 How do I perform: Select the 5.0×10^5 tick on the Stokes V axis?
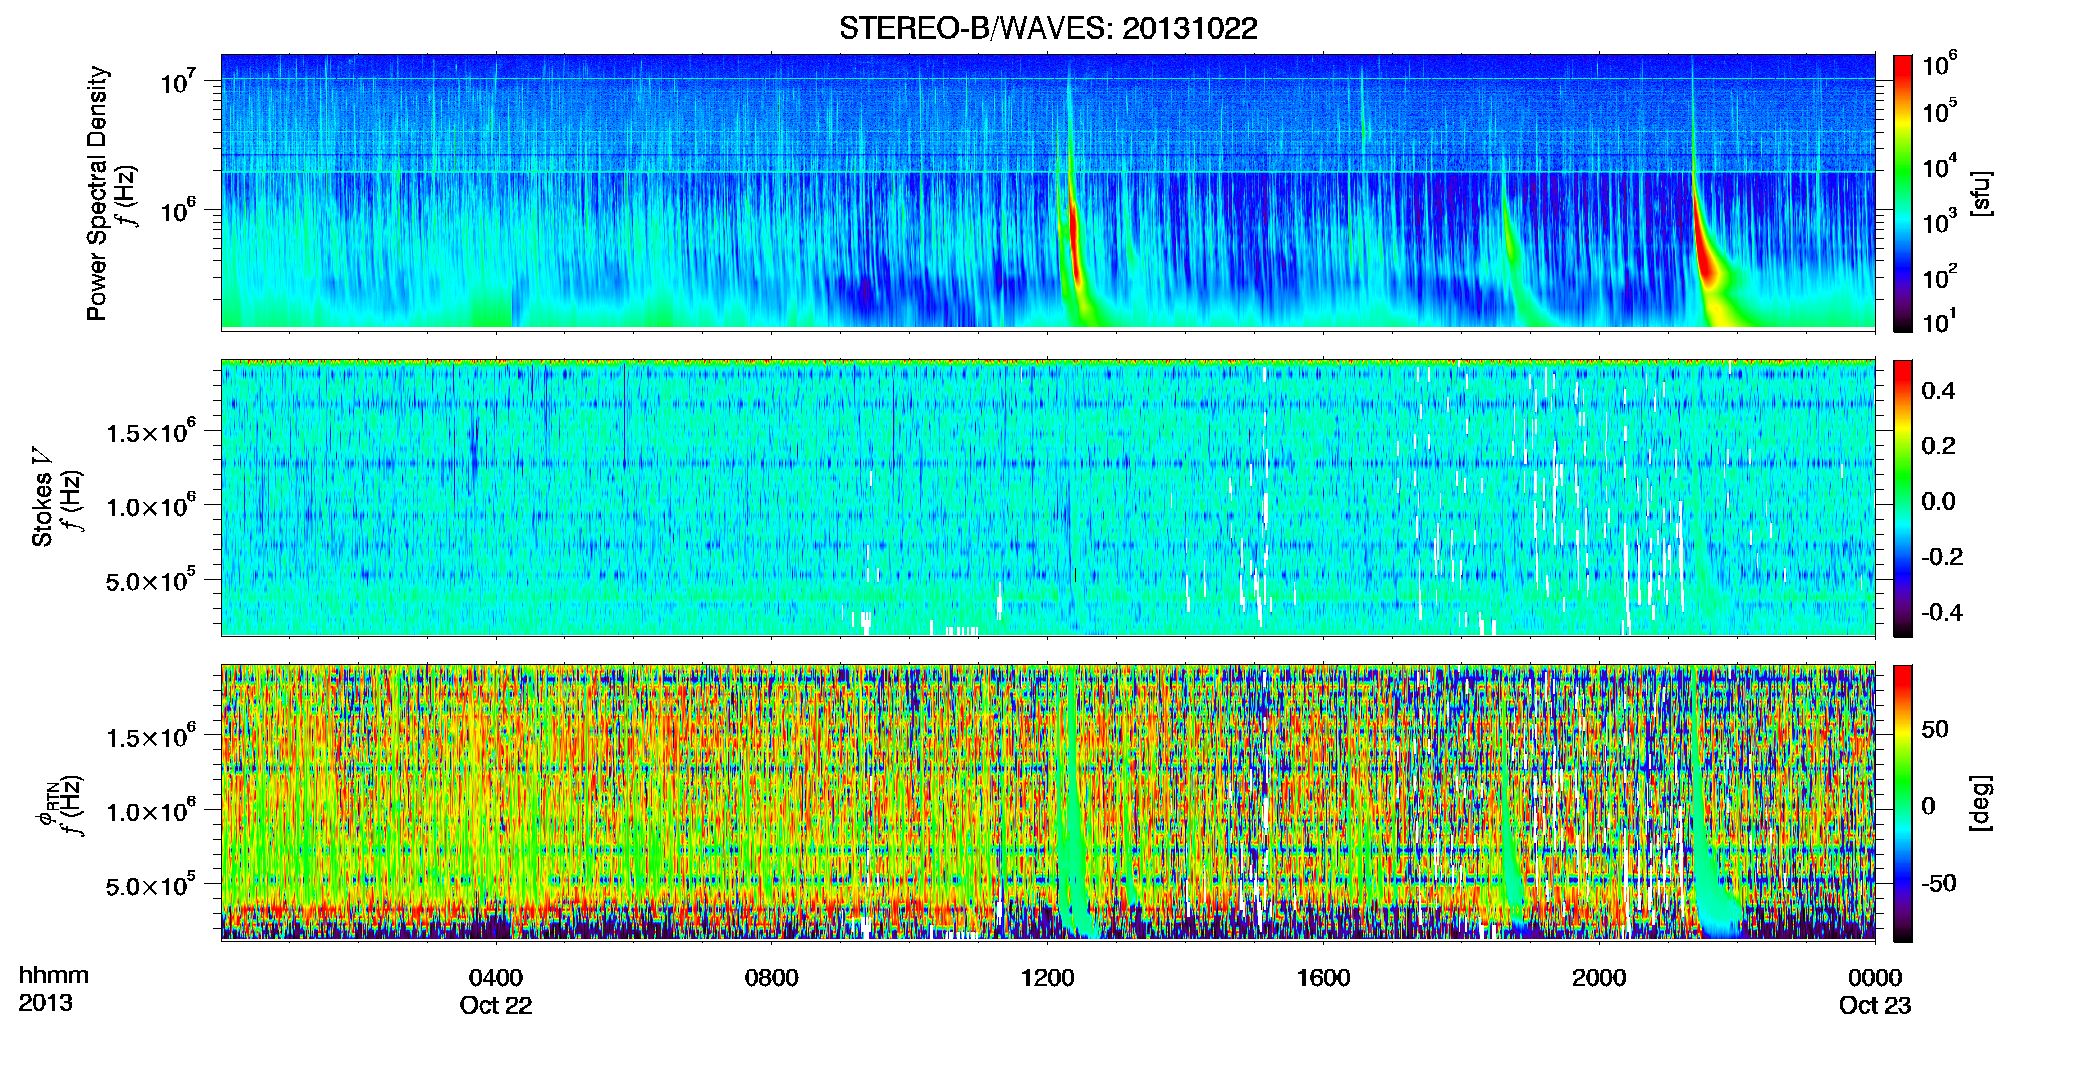tap(151, 579)
